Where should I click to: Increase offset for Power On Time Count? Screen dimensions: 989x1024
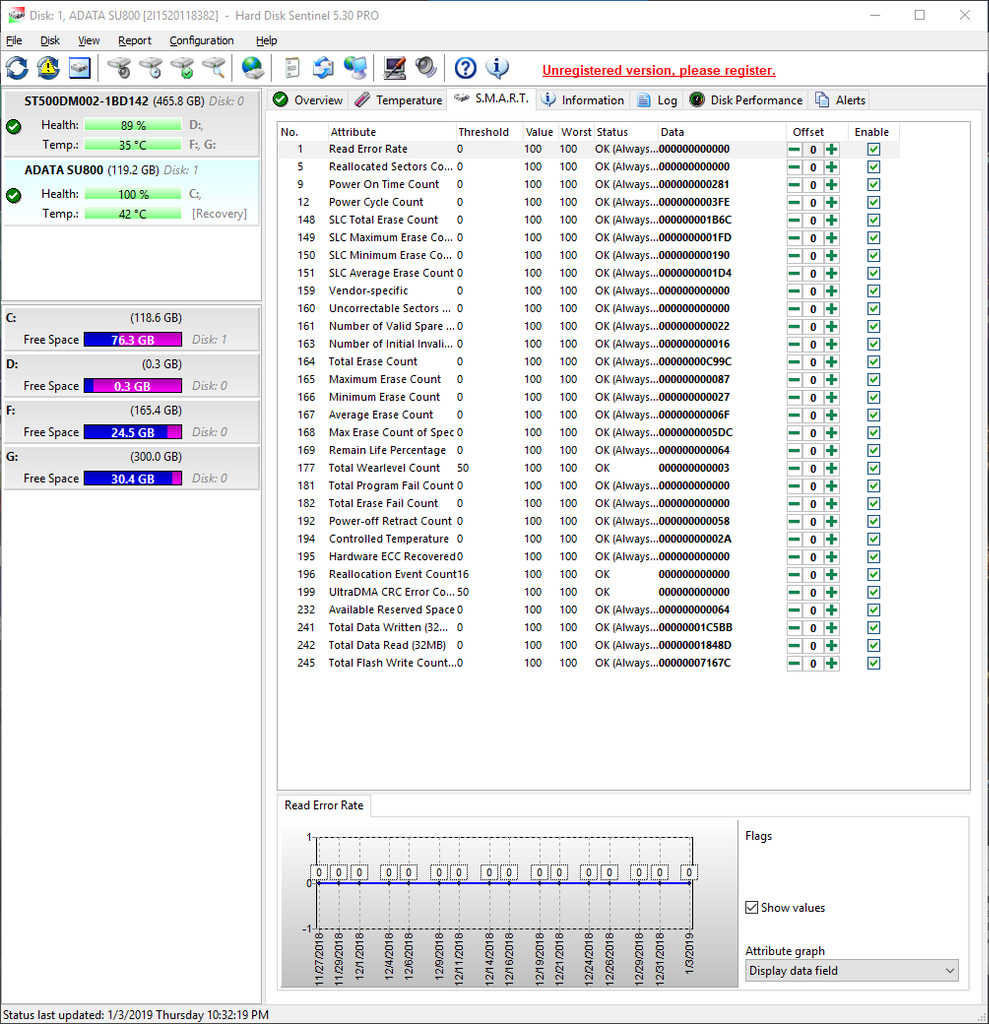(832, 185)
